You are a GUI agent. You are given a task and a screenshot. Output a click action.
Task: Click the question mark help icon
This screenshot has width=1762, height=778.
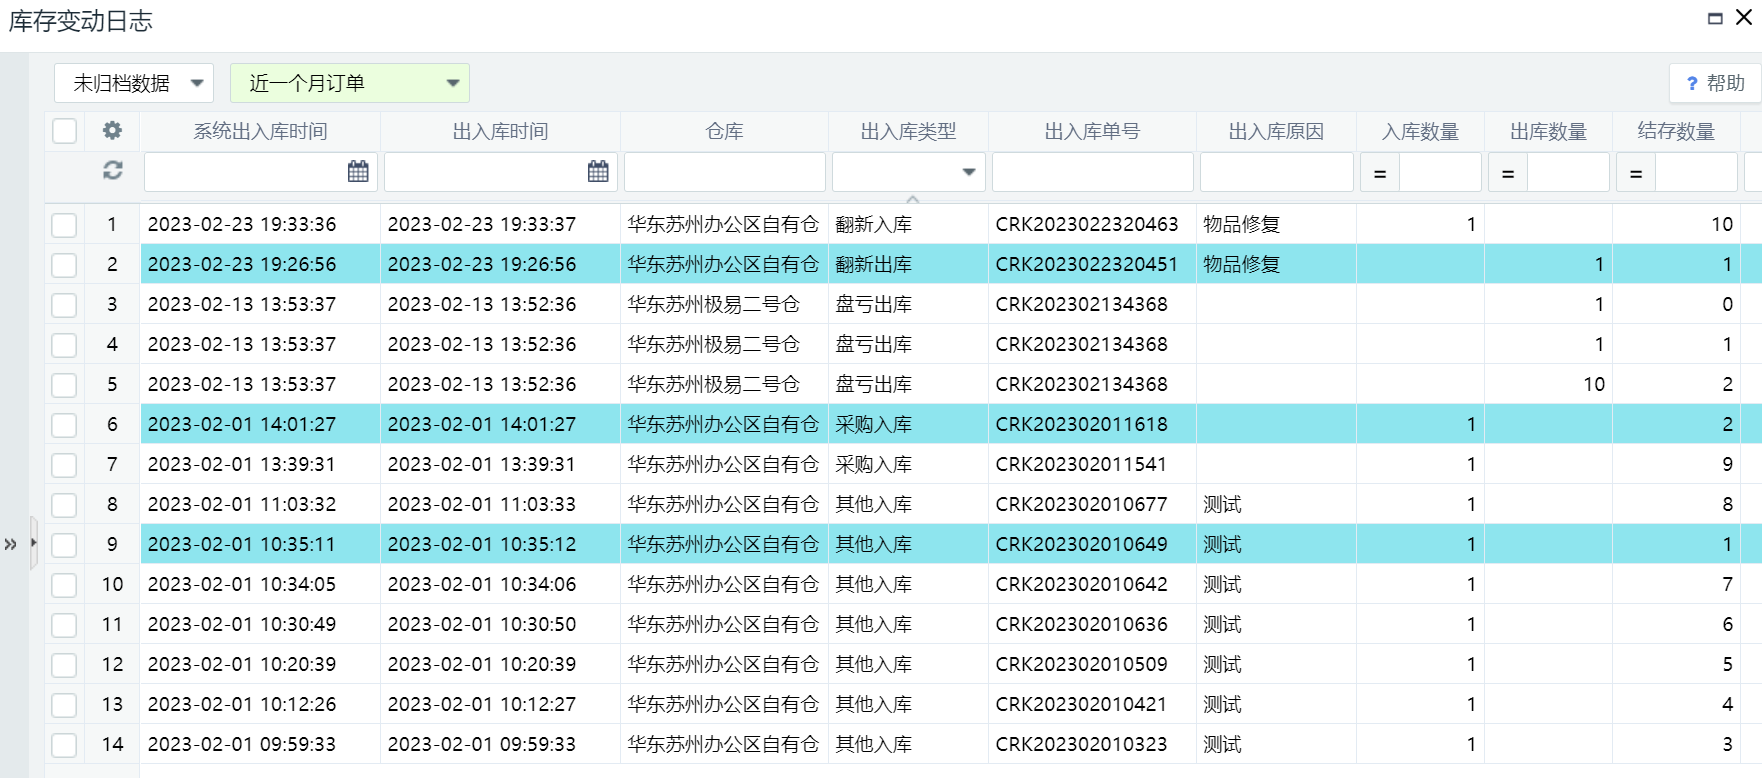[x=1692, y=84]
